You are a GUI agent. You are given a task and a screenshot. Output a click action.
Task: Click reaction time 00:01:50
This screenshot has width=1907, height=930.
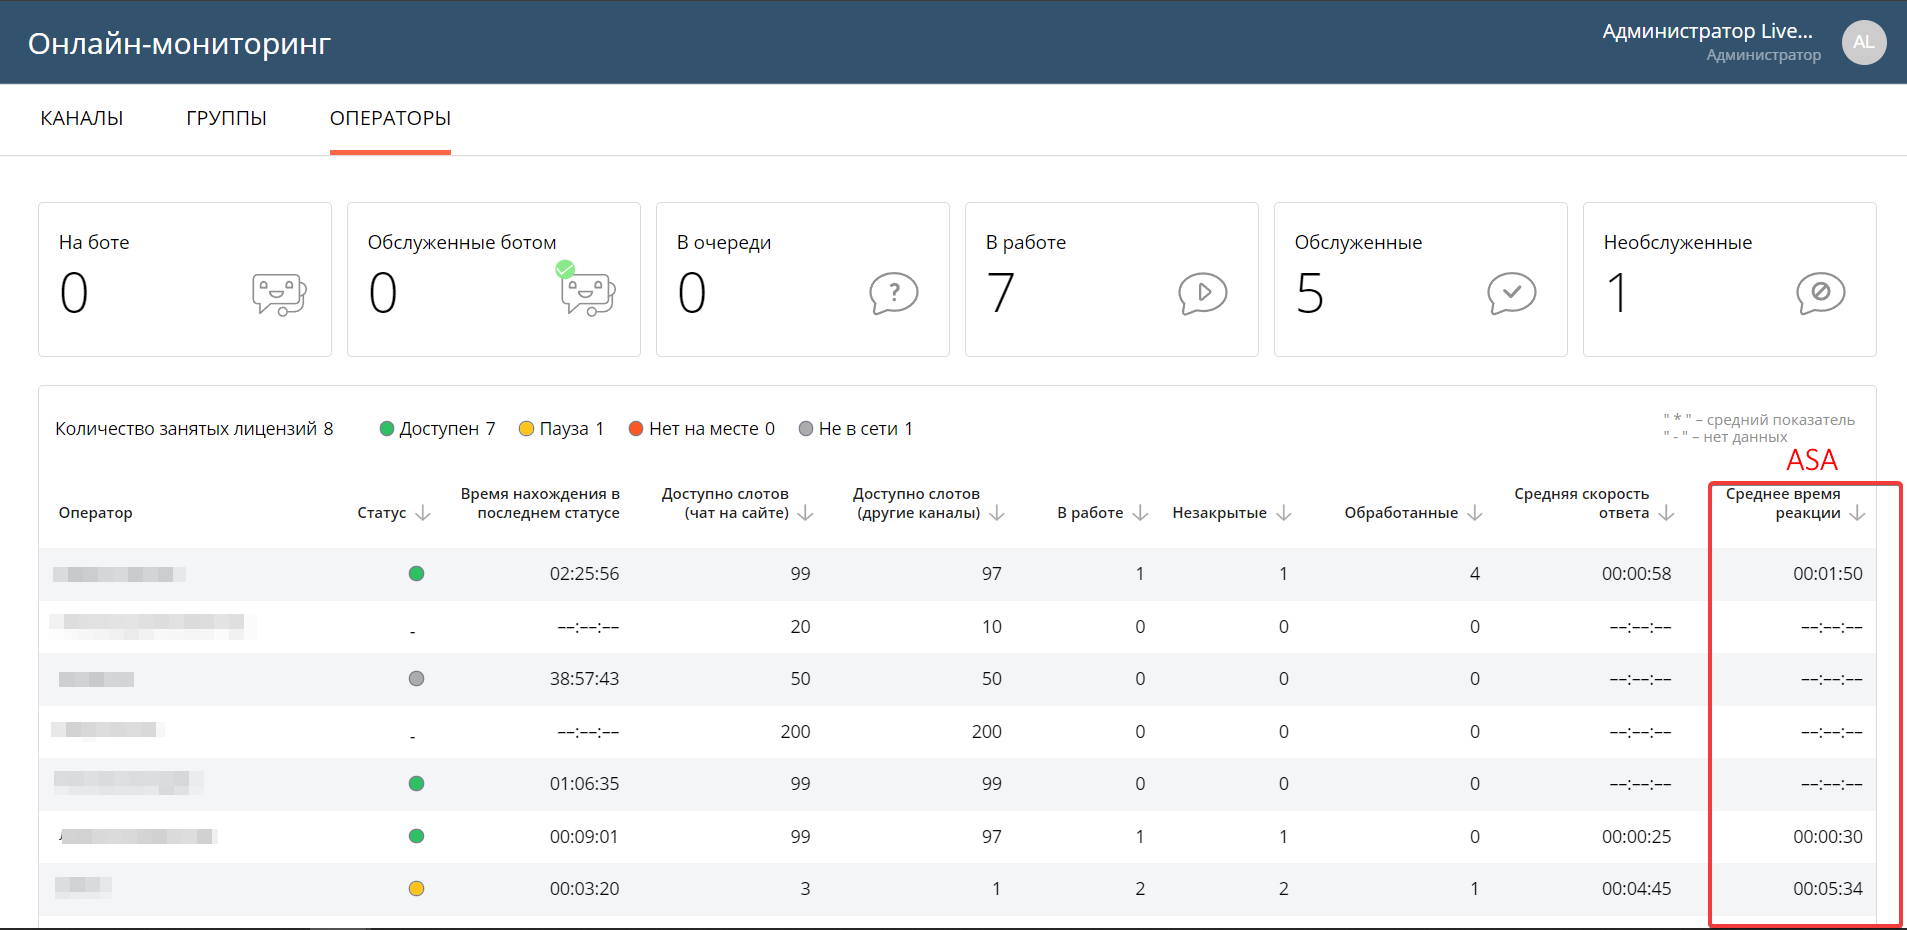point(1828,574)
